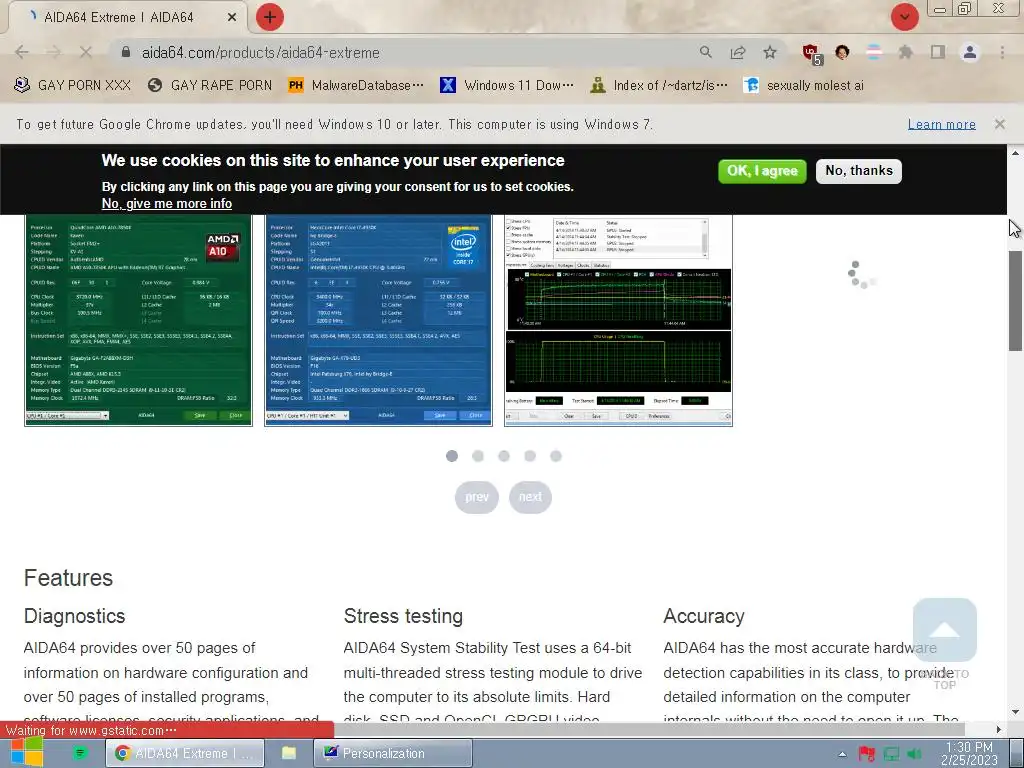The height and width of the screenshot is (768, 1024).
Task: Open the Index of /~dartz/is… bookmark
Action: [x=659, y=86]
